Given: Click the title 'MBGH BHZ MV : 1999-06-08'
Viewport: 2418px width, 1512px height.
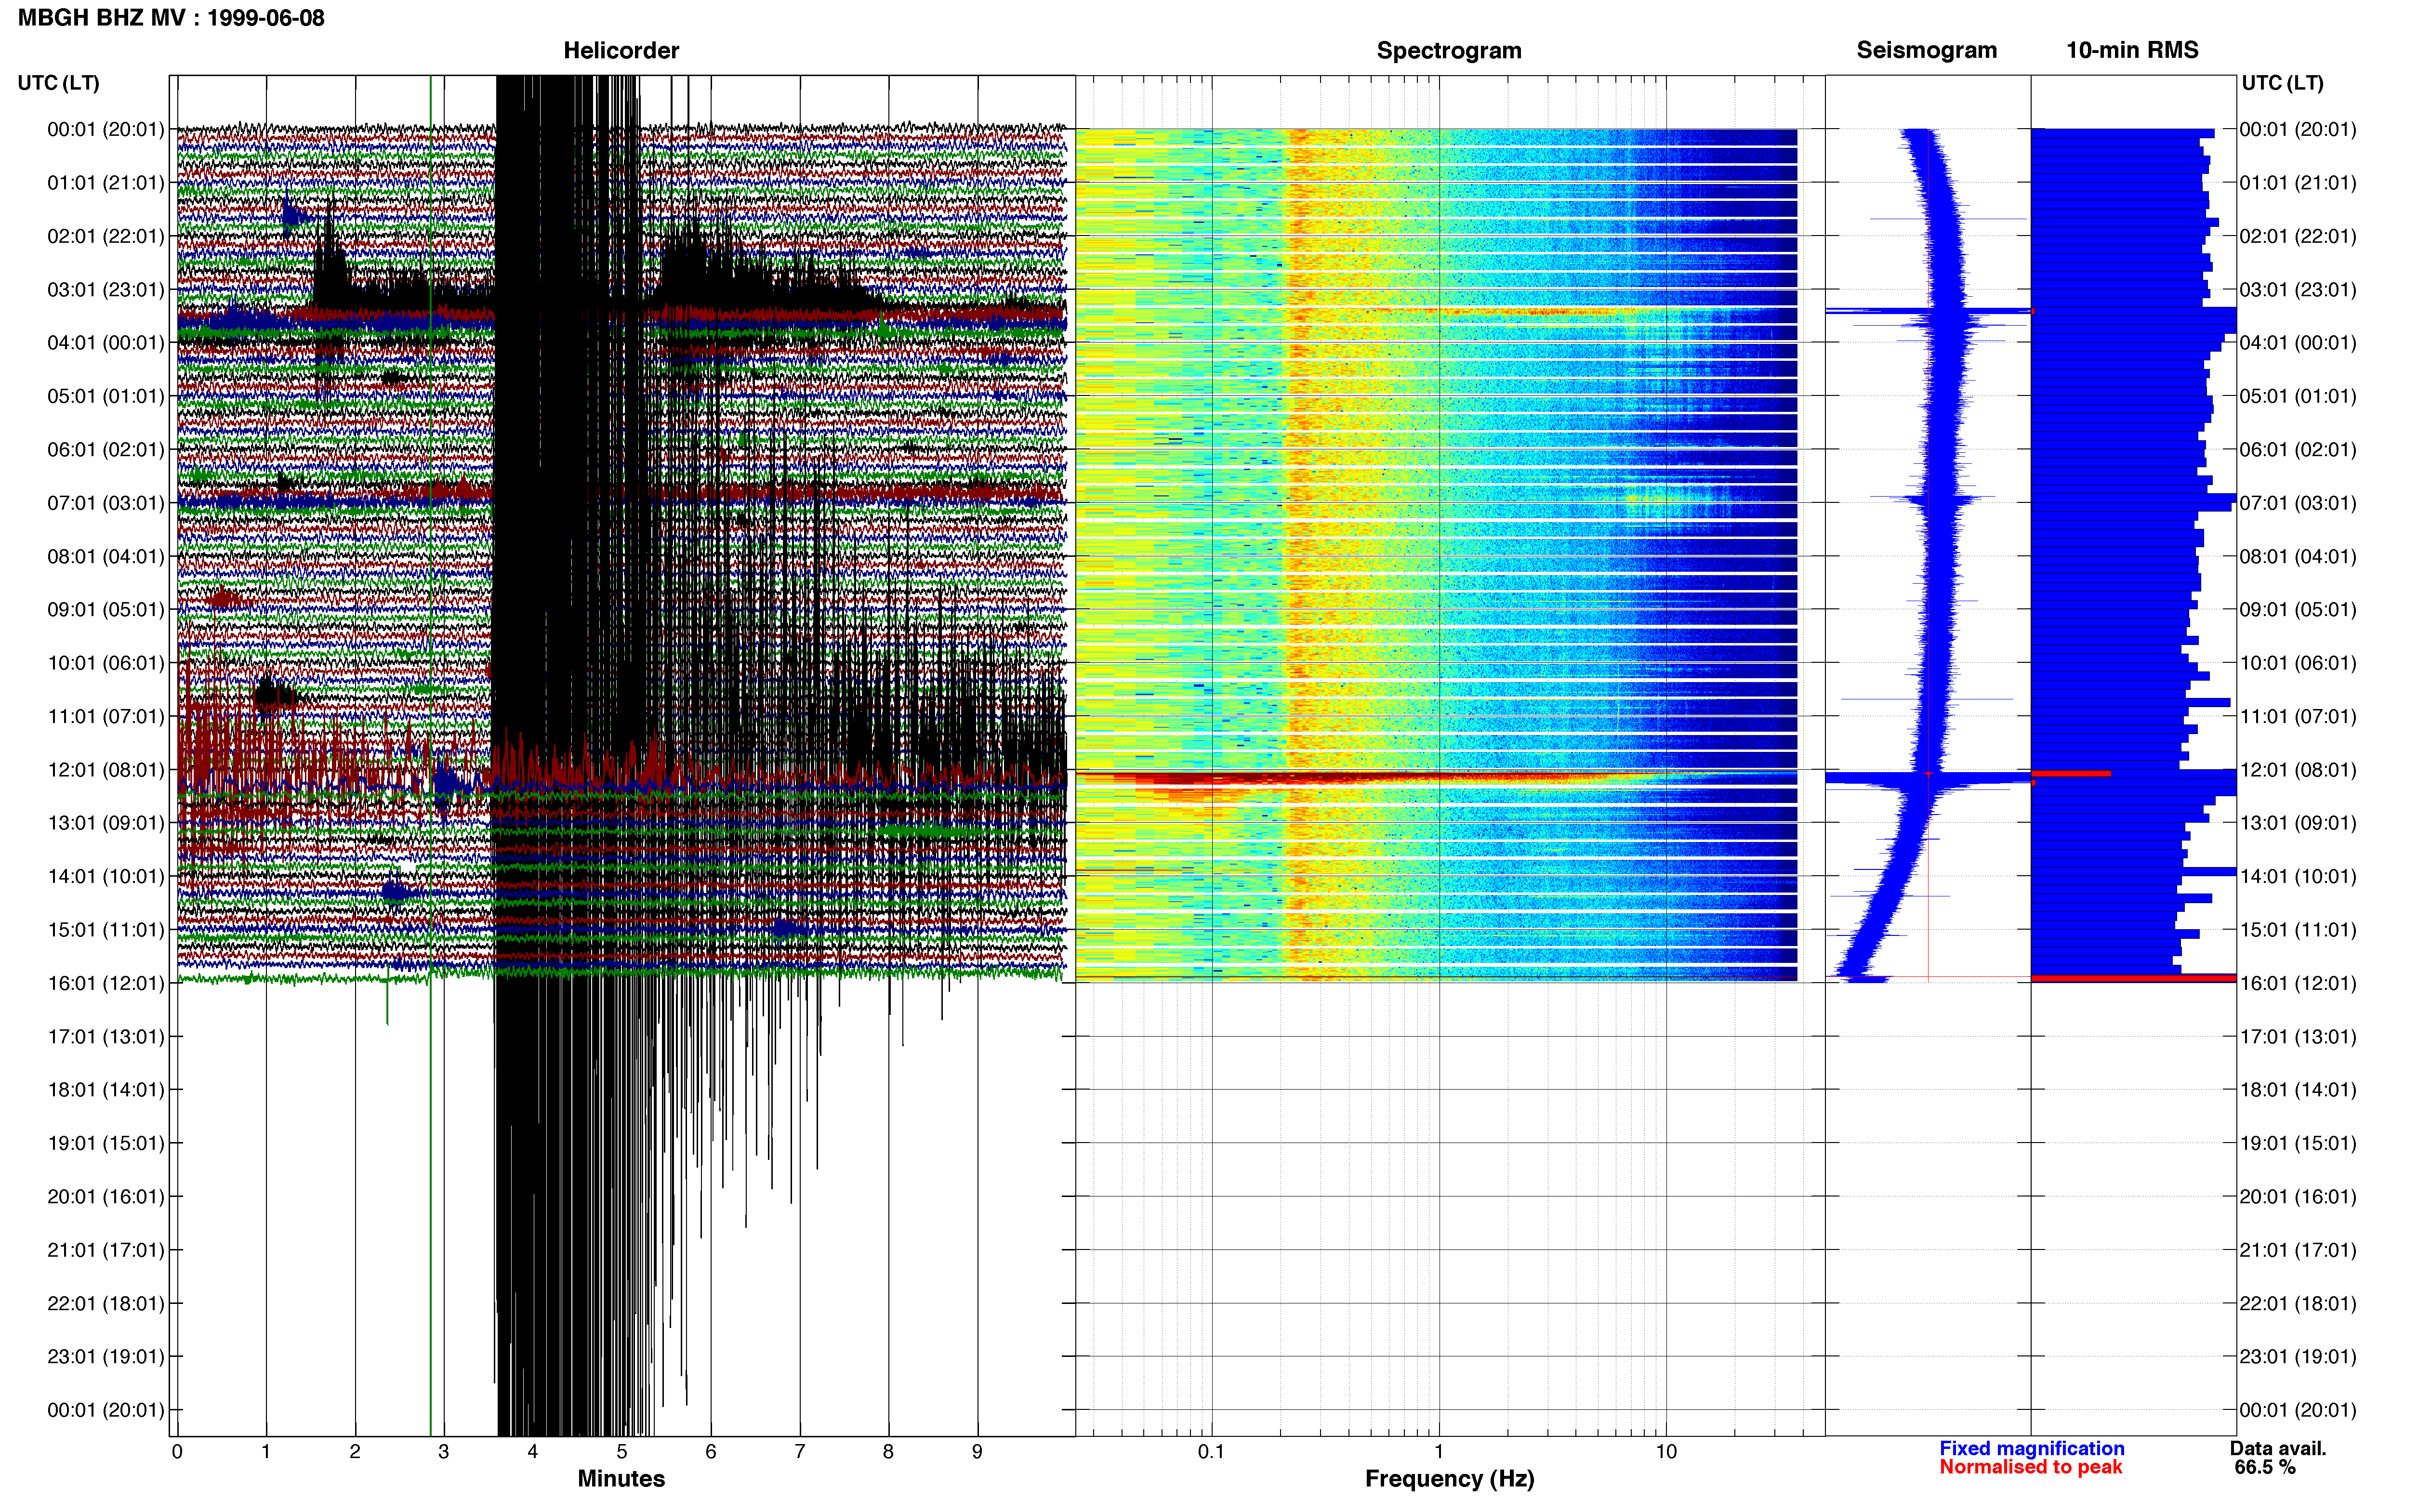Looking at the screenshot, I should pyautogui.click(x=171, y=18).
